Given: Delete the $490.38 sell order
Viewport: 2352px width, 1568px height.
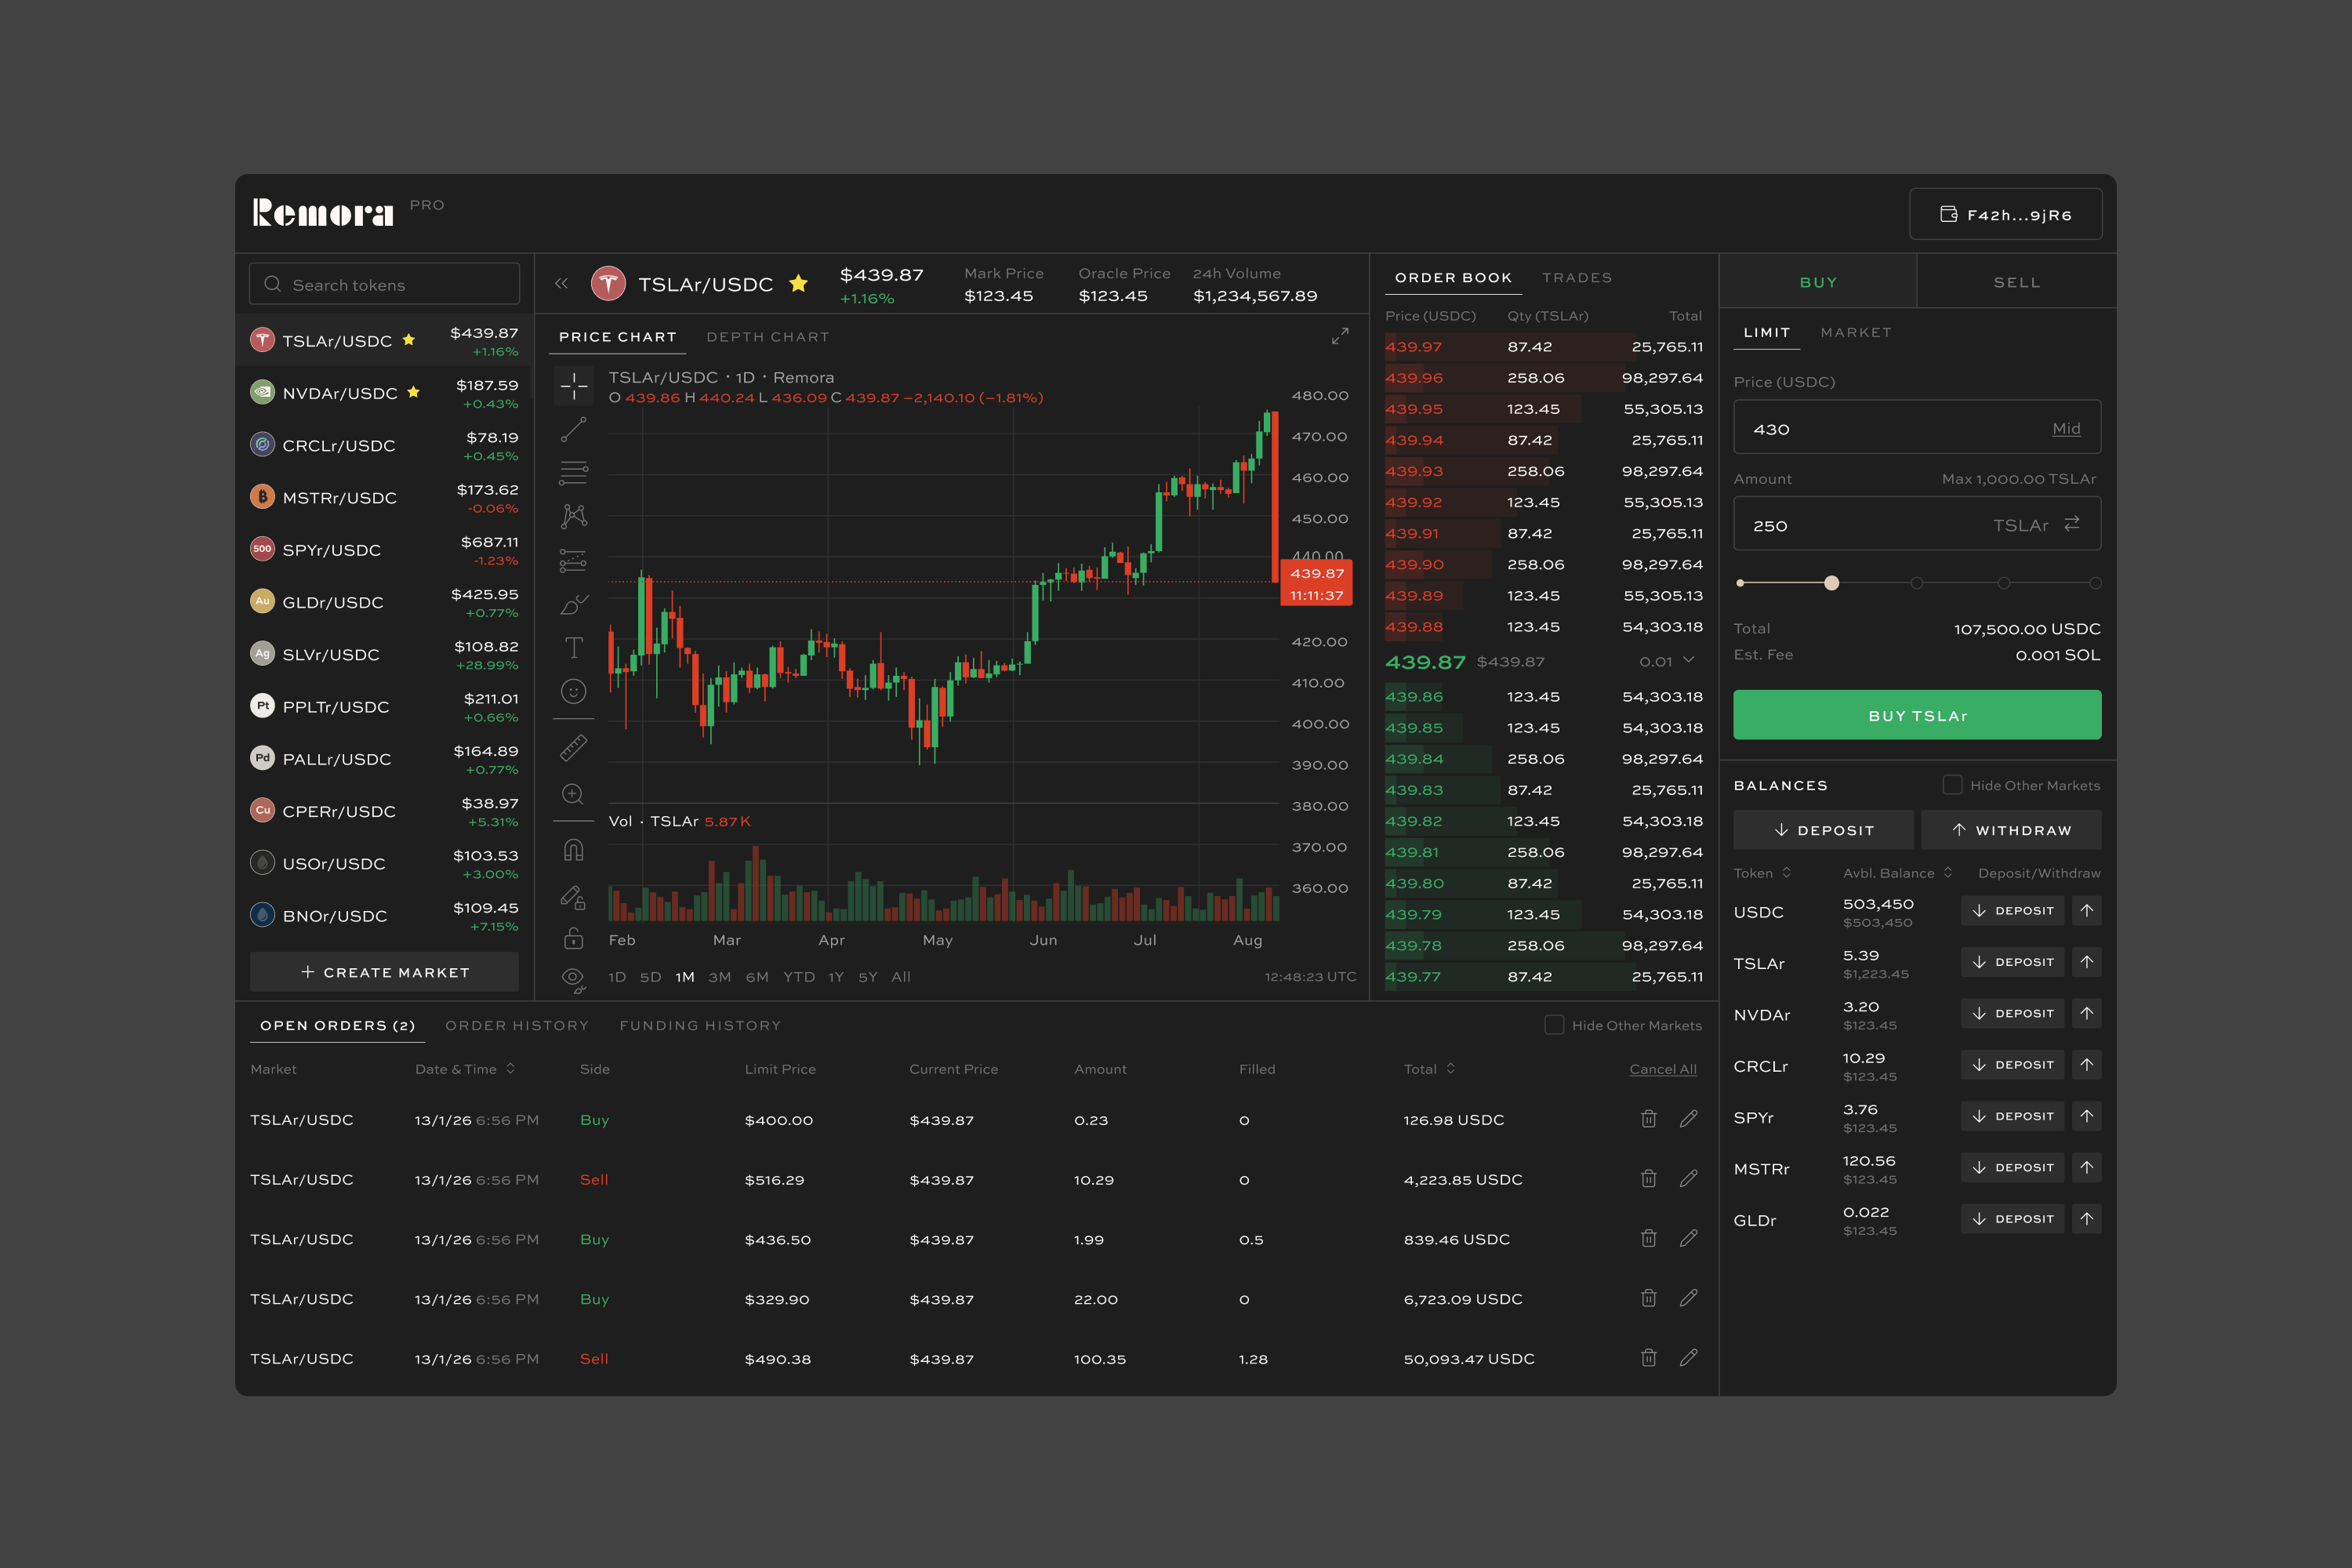Looking at the screenshot, I should pyautogui.click(x=1649, y=1358).
